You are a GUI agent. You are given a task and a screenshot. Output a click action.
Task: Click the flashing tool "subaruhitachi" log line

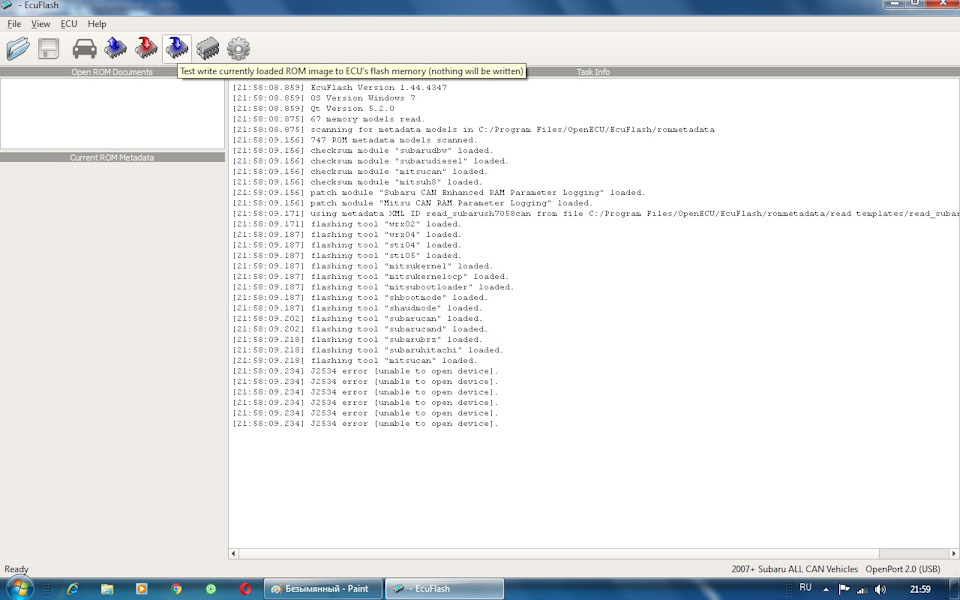click(x=368, y=350)
